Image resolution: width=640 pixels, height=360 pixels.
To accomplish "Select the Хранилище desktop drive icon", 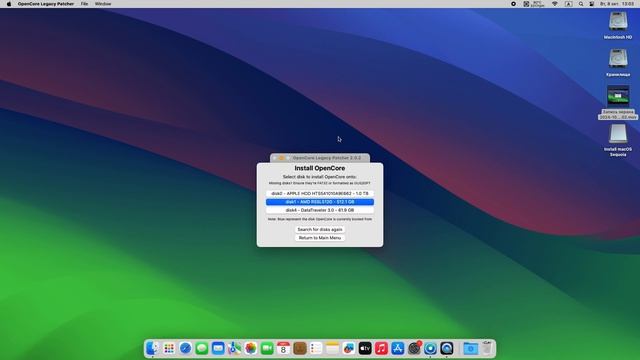I will pyautogui.click(x=618, y=58).
